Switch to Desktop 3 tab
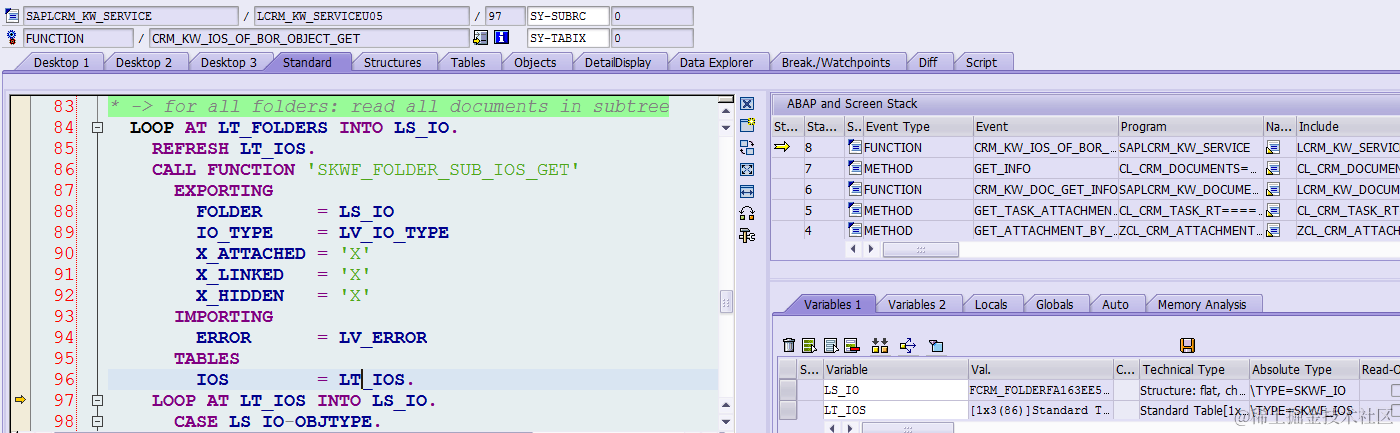 click(229, 62)
